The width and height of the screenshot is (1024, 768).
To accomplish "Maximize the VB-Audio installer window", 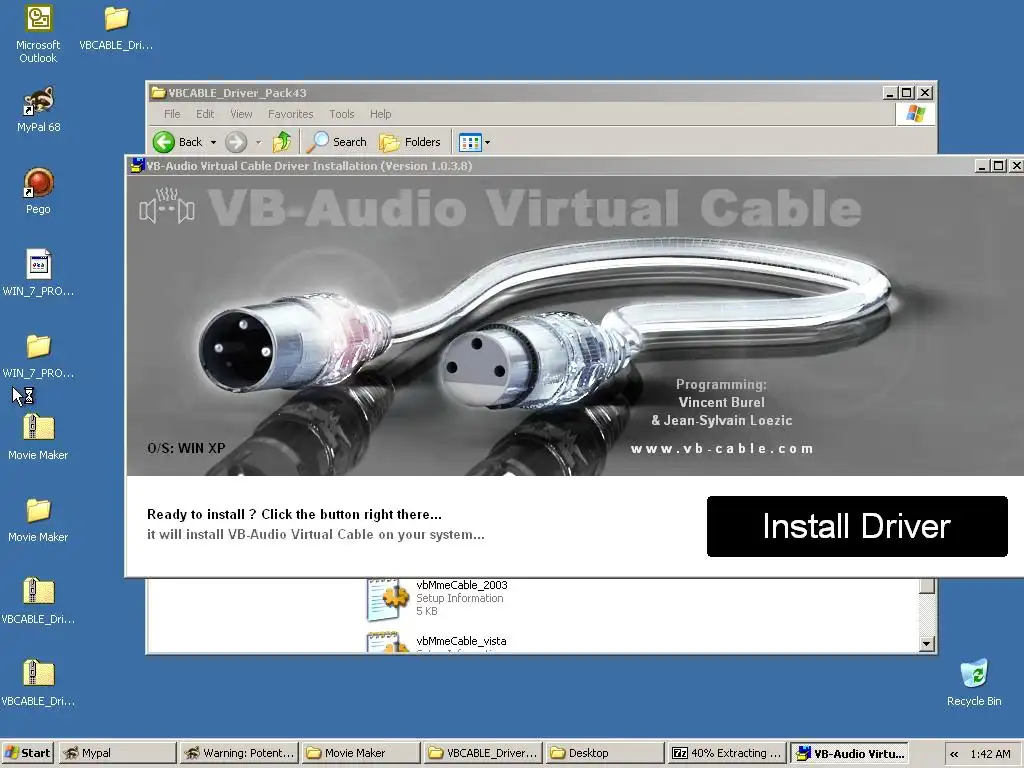I will pos(999,166).
